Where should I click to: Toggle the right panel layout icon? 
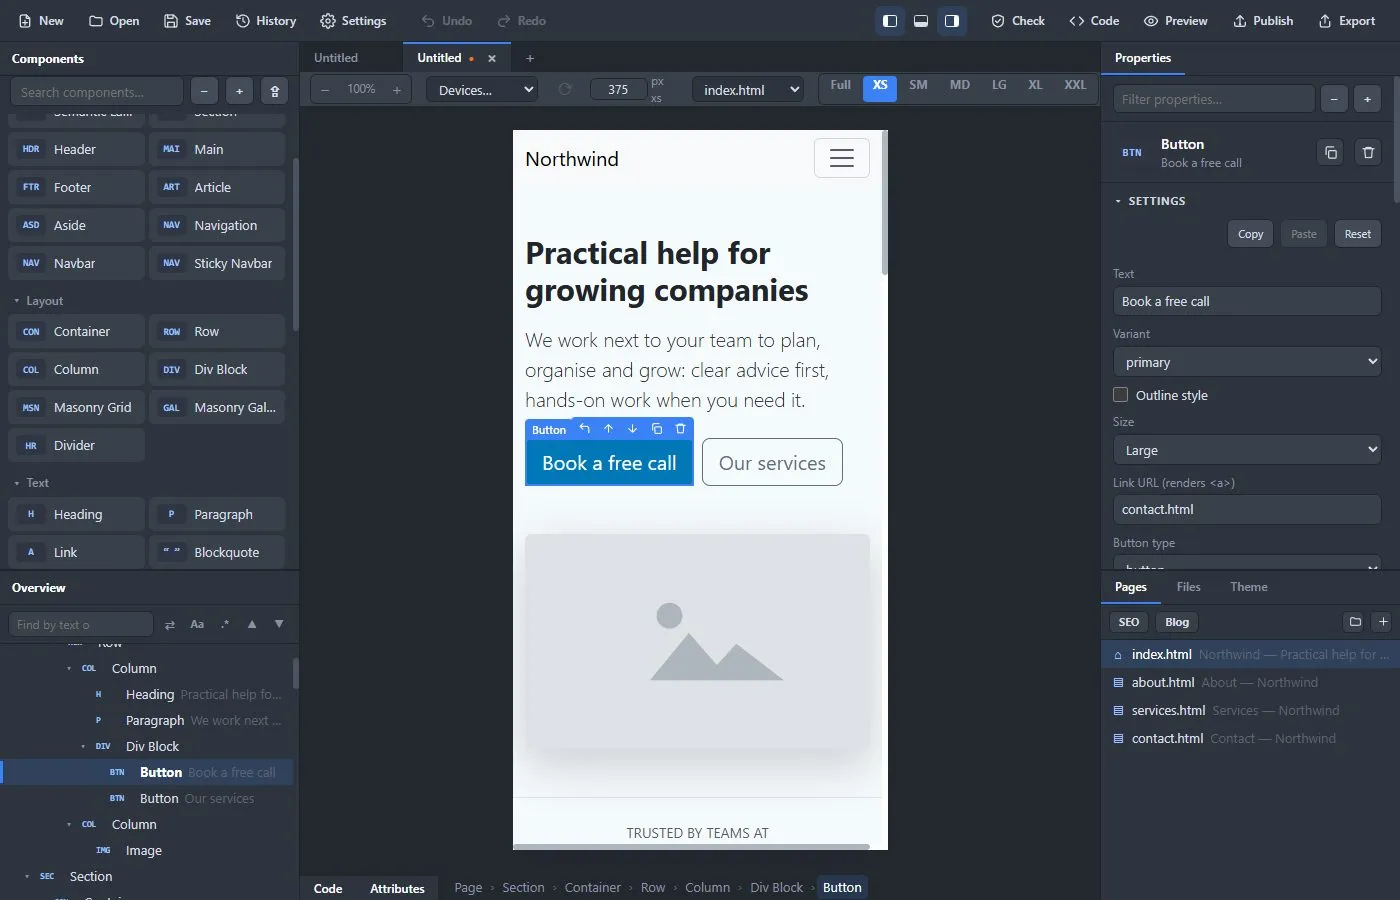point(952,21)
